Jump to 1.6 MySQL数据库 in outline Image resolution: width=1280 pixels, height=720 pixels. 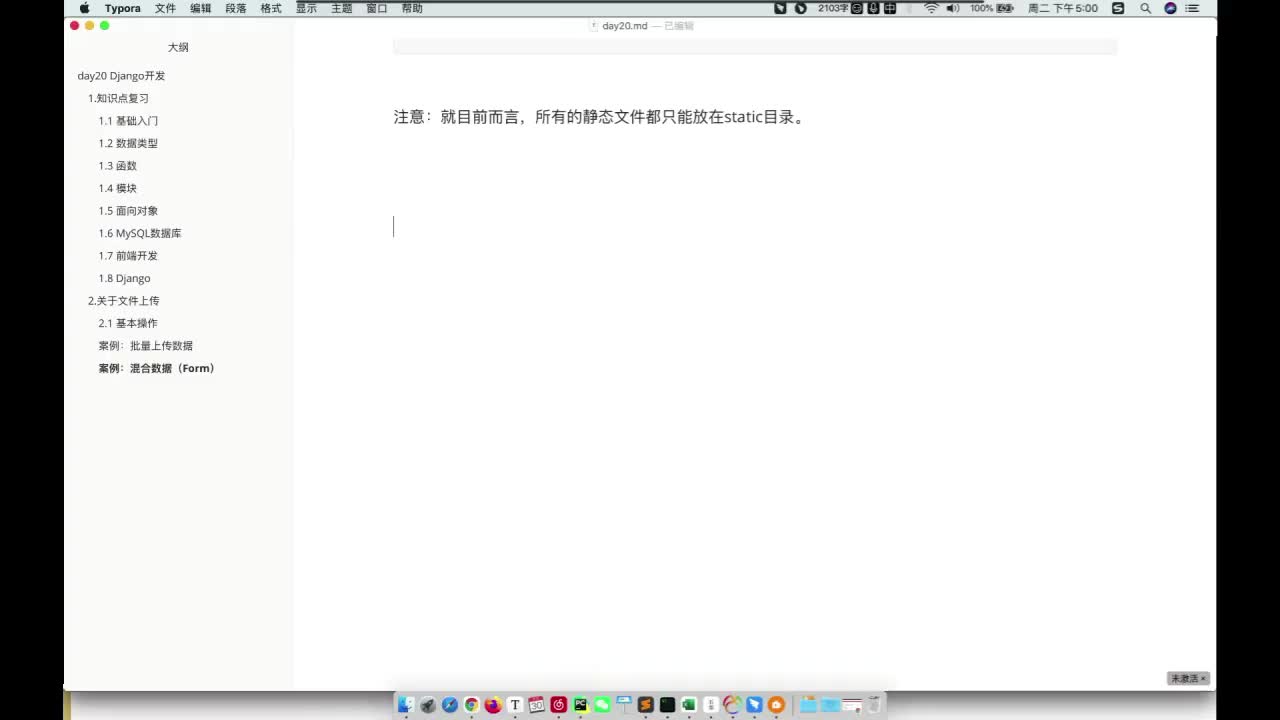[x=140, y=233]
